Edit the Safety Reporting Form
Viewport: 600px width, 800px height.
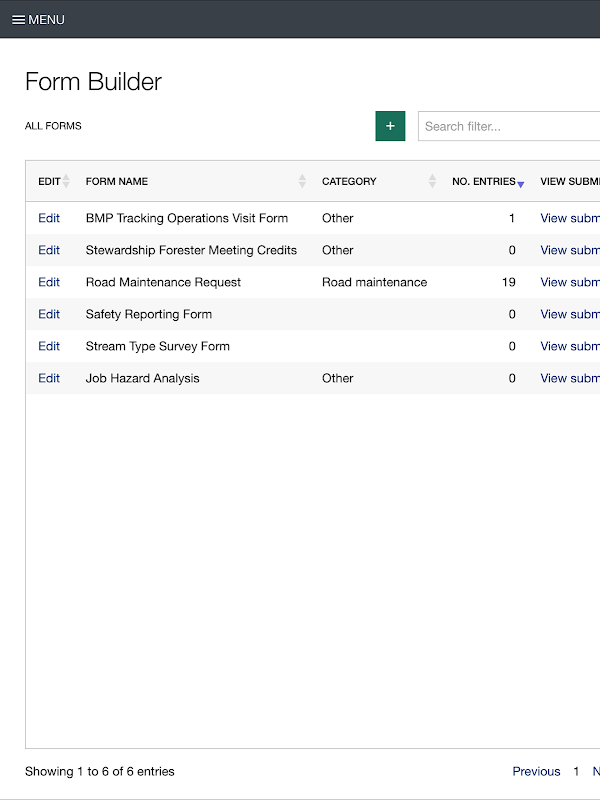49,314
